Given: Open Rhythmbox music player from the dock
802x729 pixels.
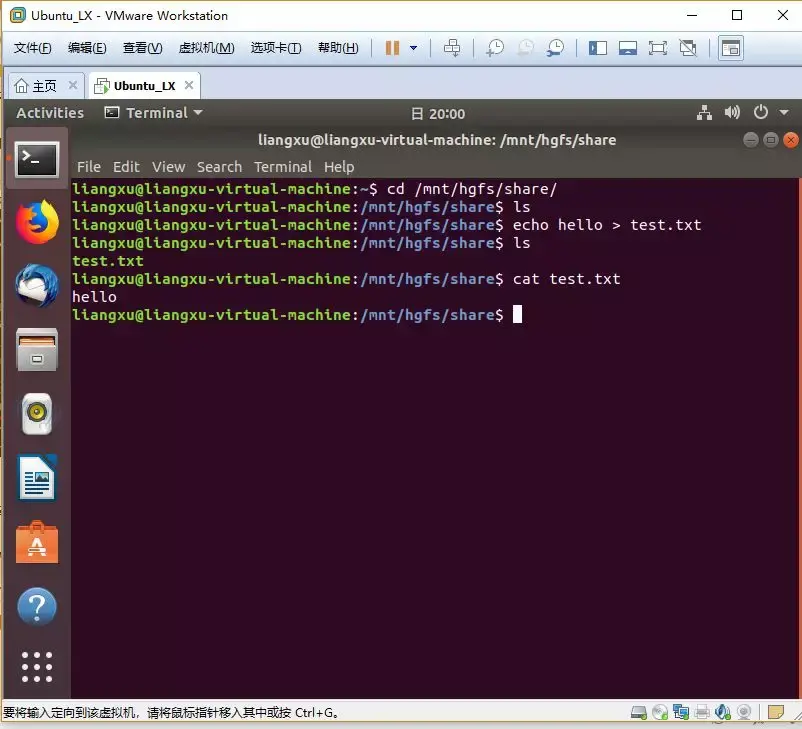Looking at the screenshot, I should point(37,414).
